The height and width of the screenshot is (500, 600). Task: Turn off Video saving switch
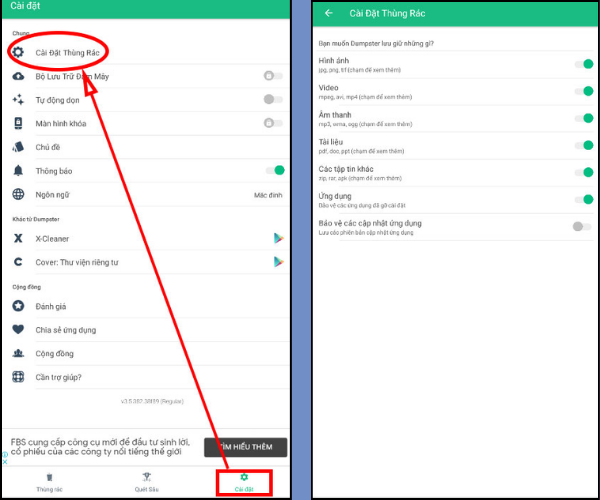tap(584, 91)
